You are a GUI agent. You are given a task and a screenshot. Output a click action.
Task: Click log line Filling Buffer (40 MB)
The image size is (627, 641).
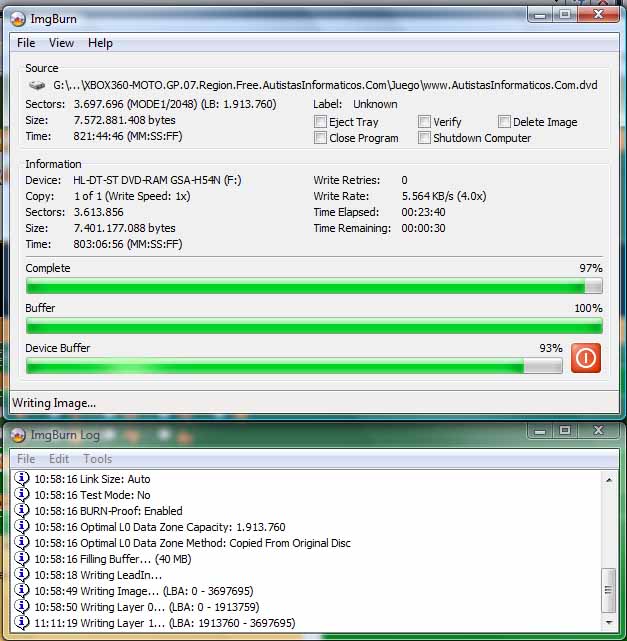point(113,559)
